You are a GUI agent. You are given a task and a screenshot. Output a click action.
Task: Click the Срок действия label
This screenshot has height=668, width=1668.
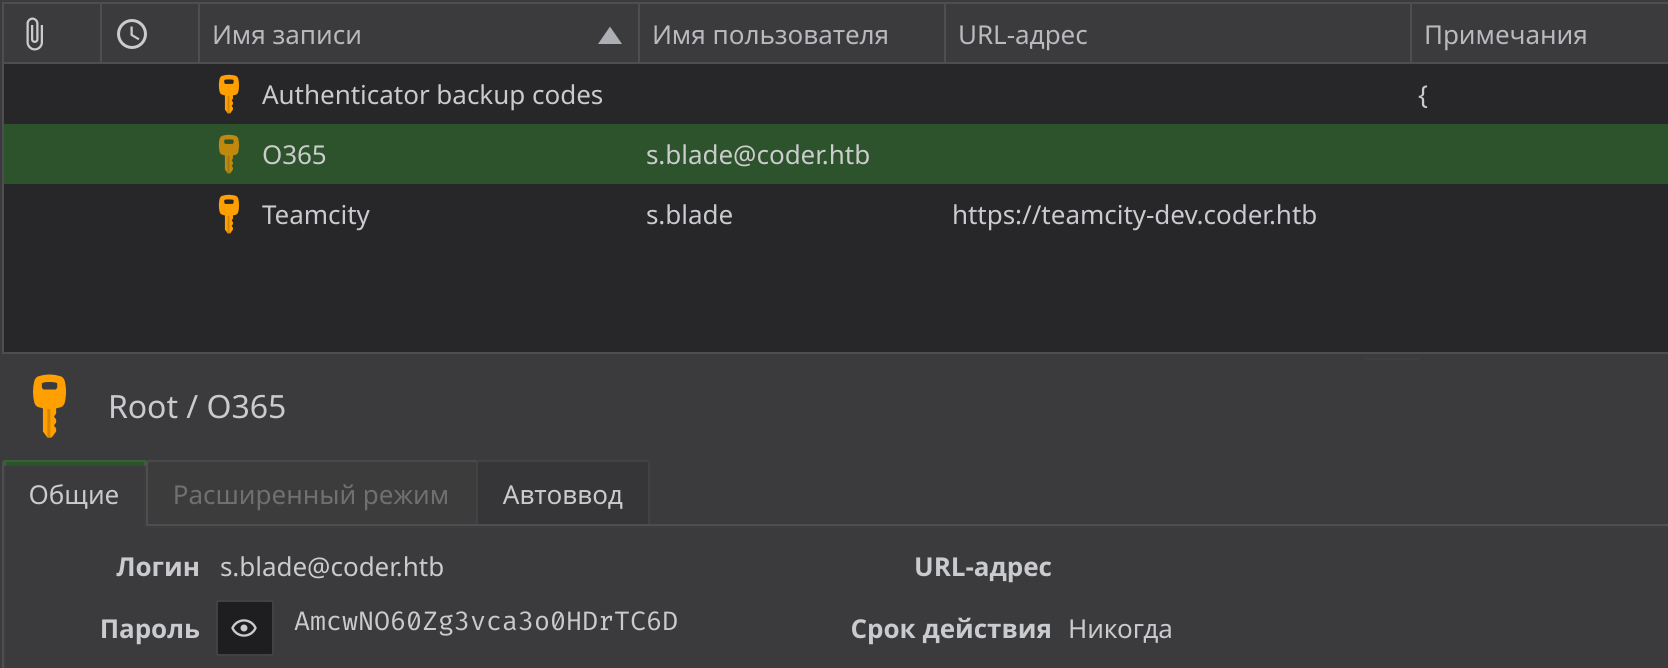[951, 629]
